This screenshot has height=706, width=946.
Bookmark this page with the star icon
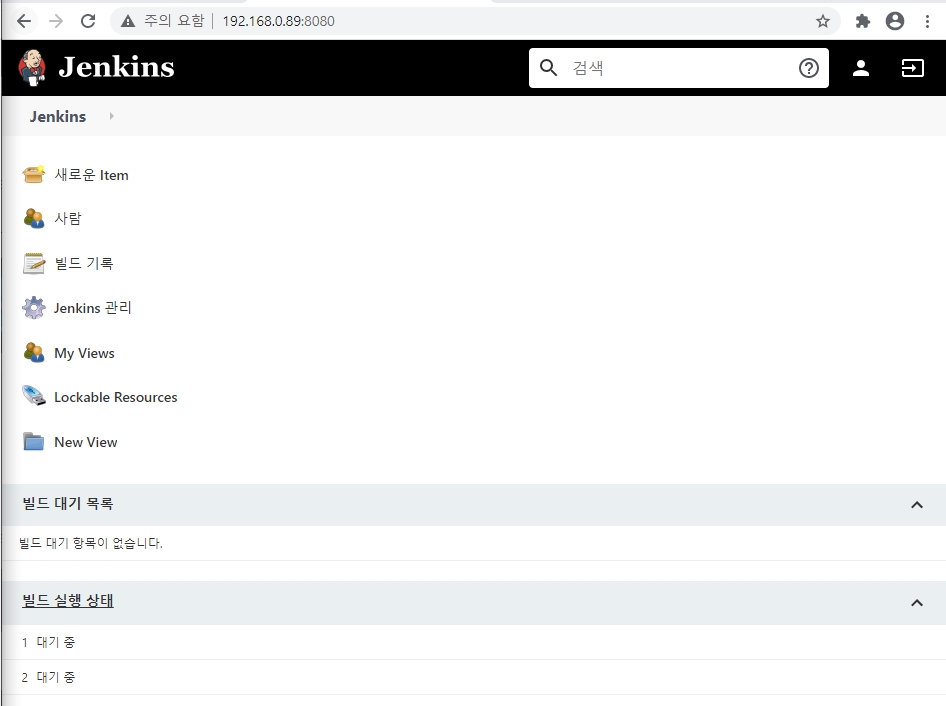click(823, 21)
